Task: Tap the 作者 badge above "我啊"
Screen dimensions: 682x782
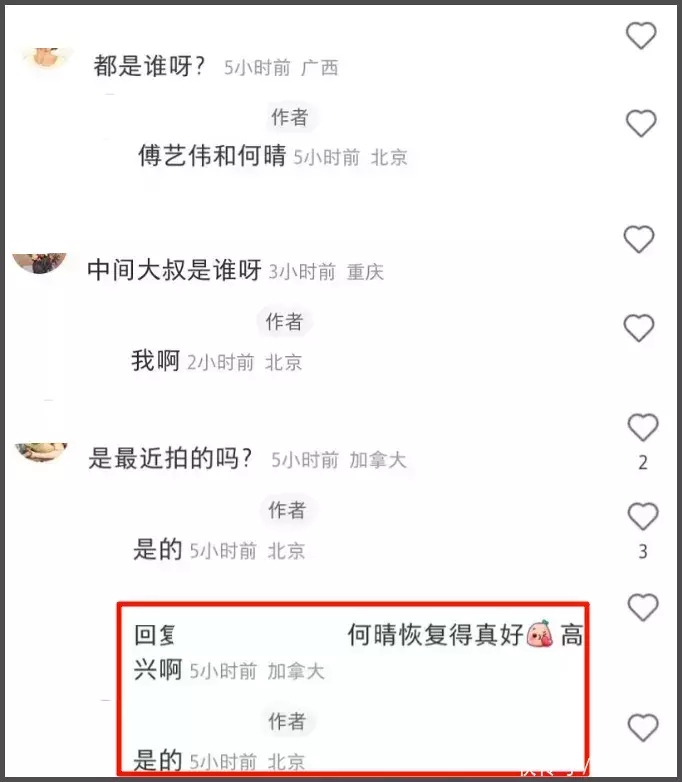Action: coord(284,322)
